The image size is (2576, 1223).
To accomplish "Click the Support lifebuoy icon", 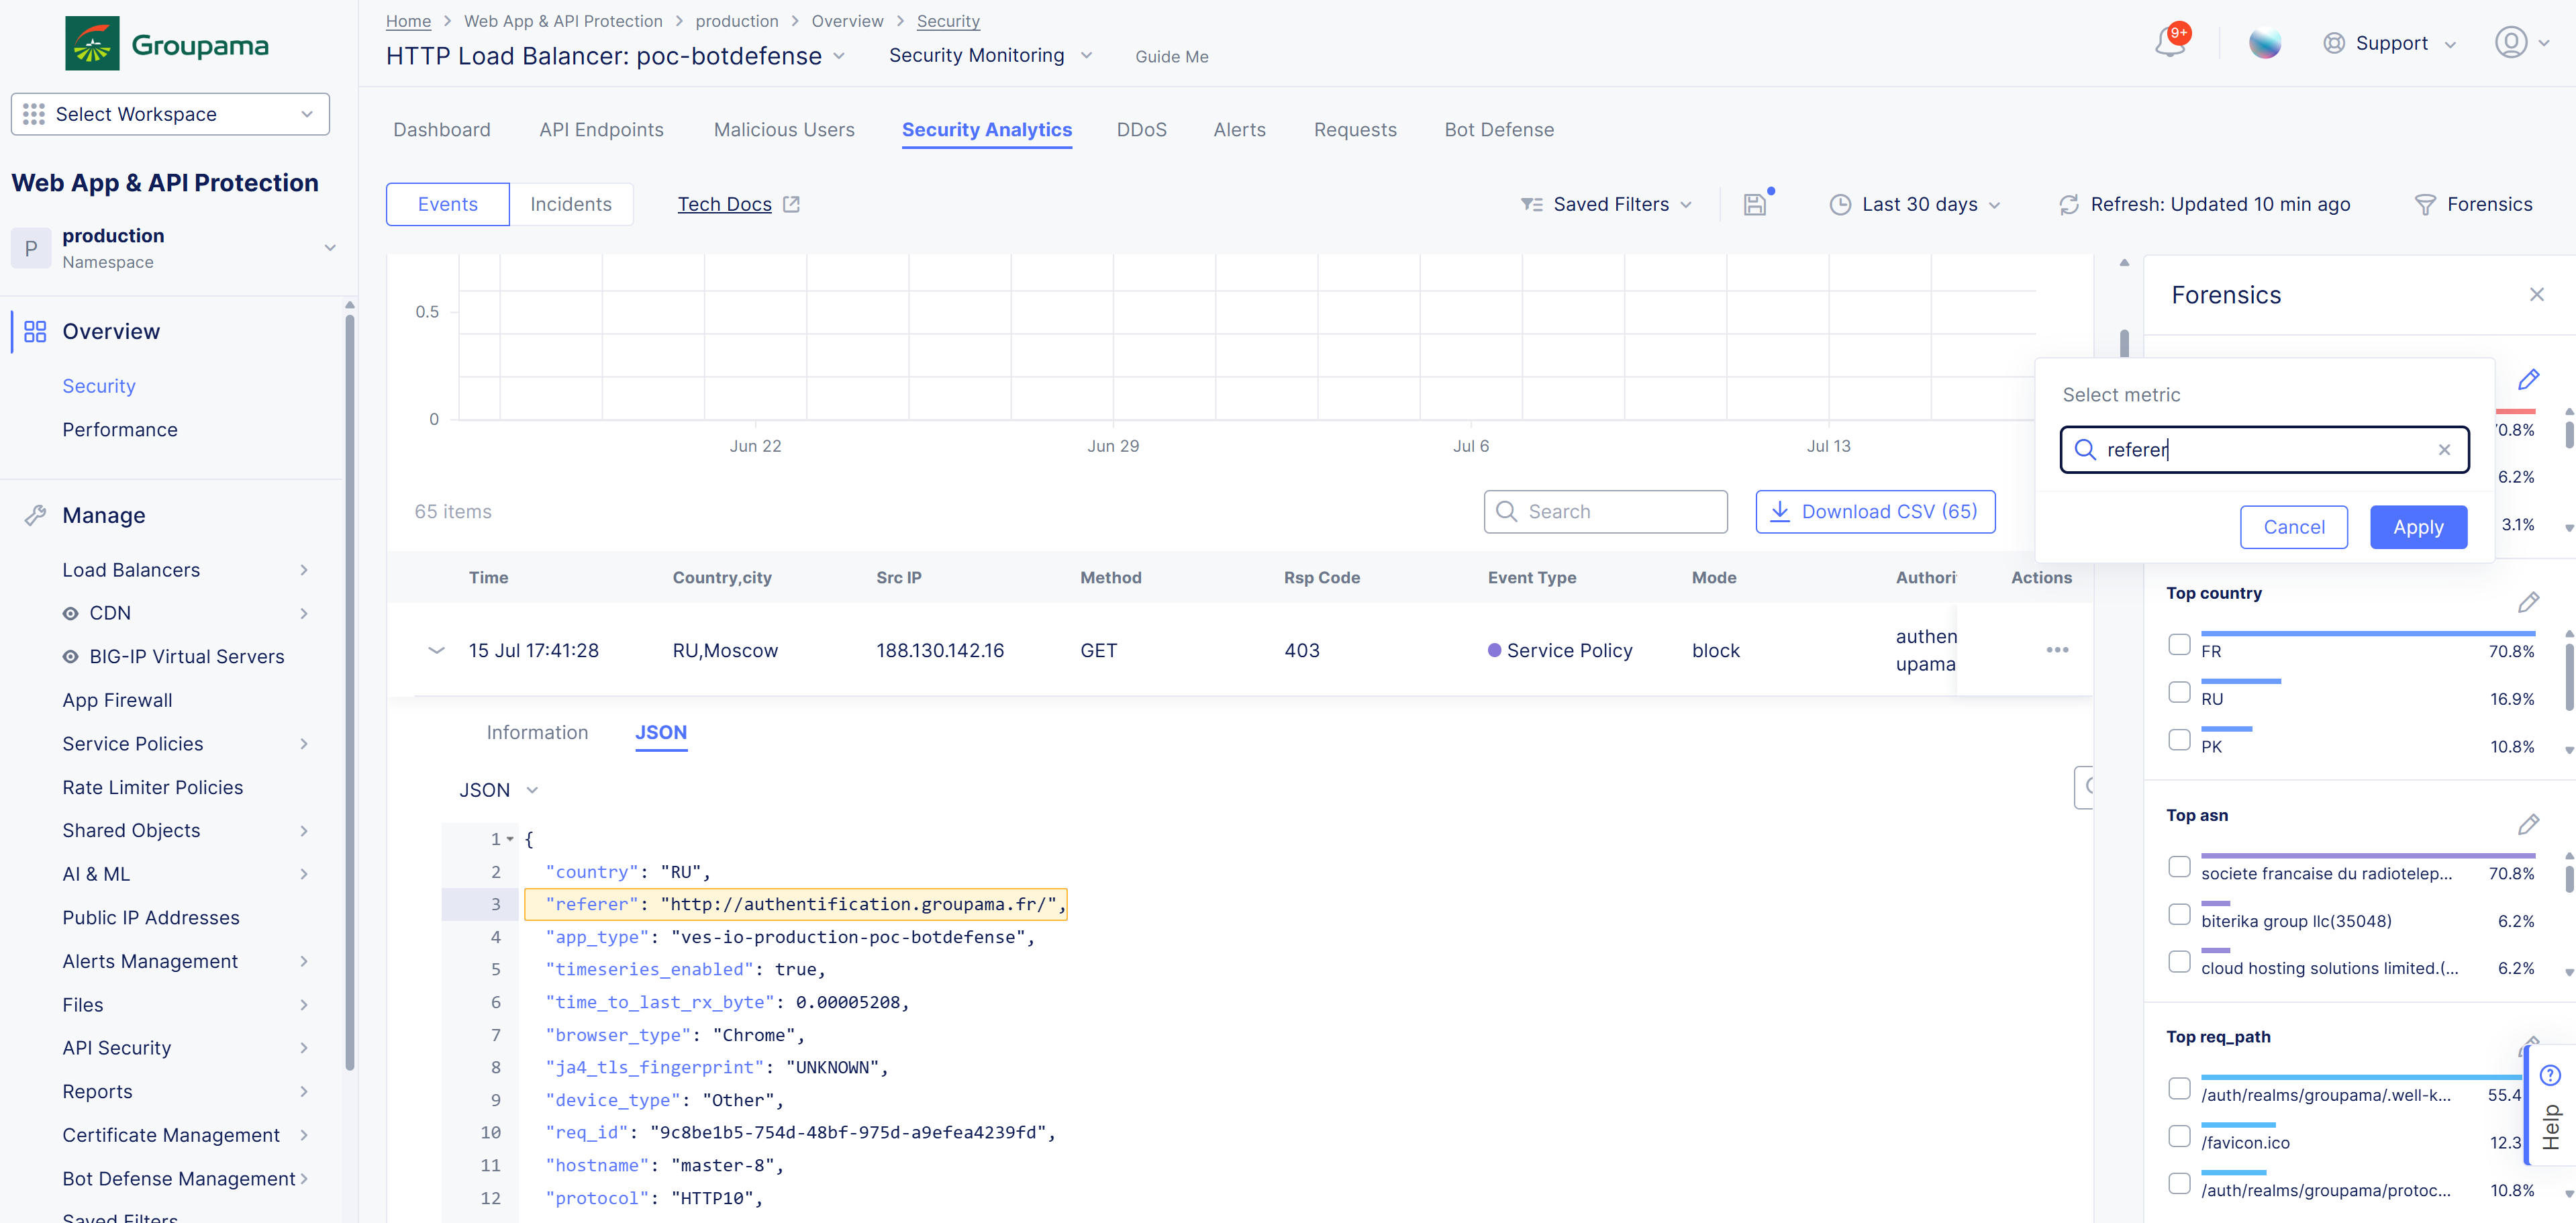I will pos(2334,43).
